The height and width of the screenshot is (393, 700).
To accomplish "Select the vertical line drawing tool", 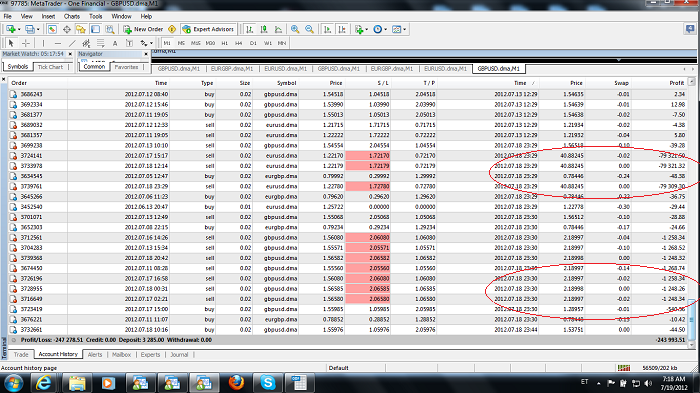I will coord(43,43).
